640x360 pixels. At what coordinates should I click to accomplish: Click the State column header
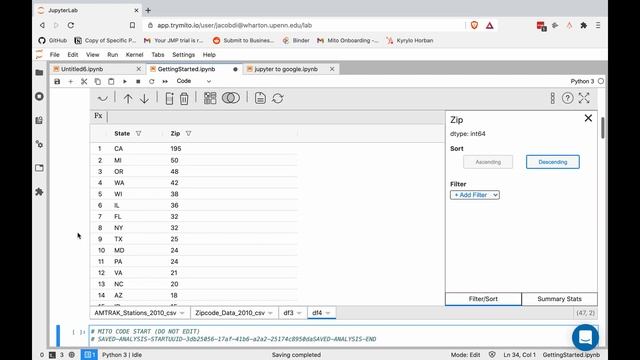point(122,133)
